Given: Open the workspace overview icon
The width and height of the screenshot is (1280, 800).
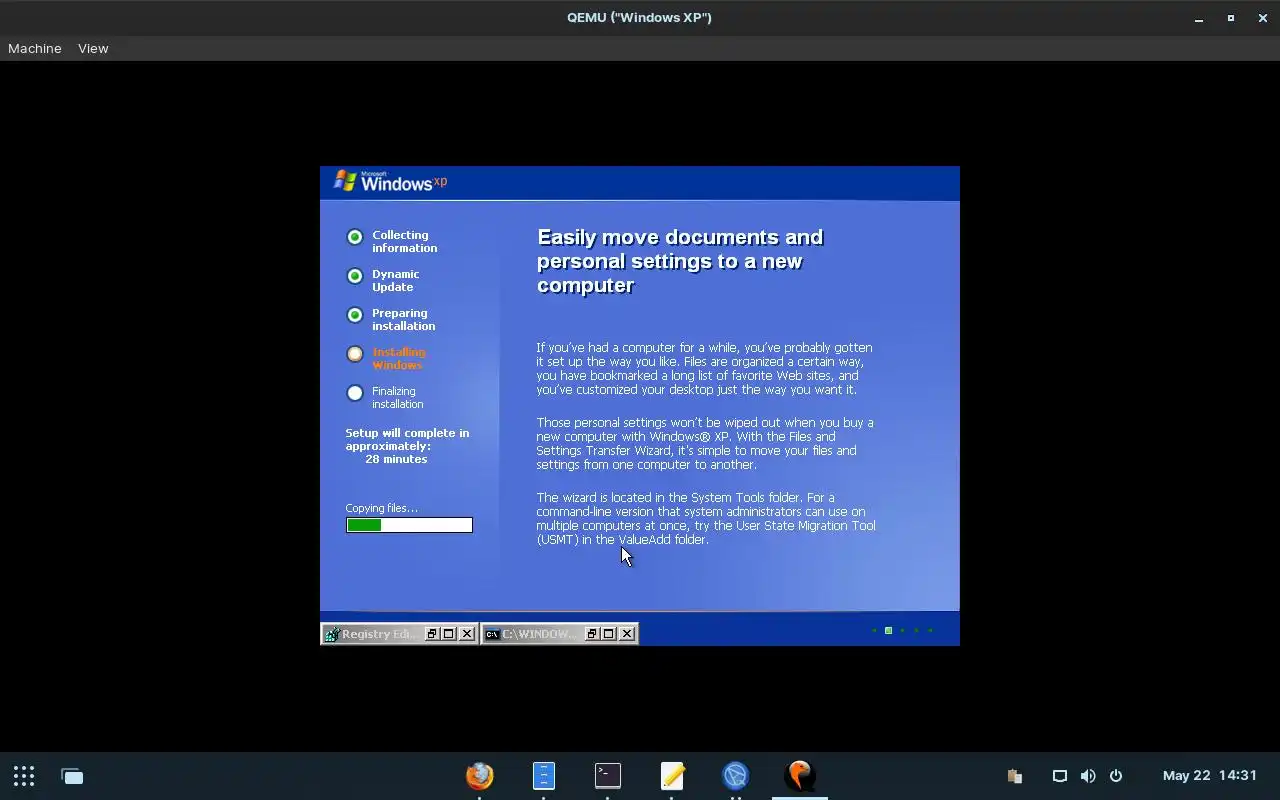Looking at the screenshot, I should (x=72, y=776).
